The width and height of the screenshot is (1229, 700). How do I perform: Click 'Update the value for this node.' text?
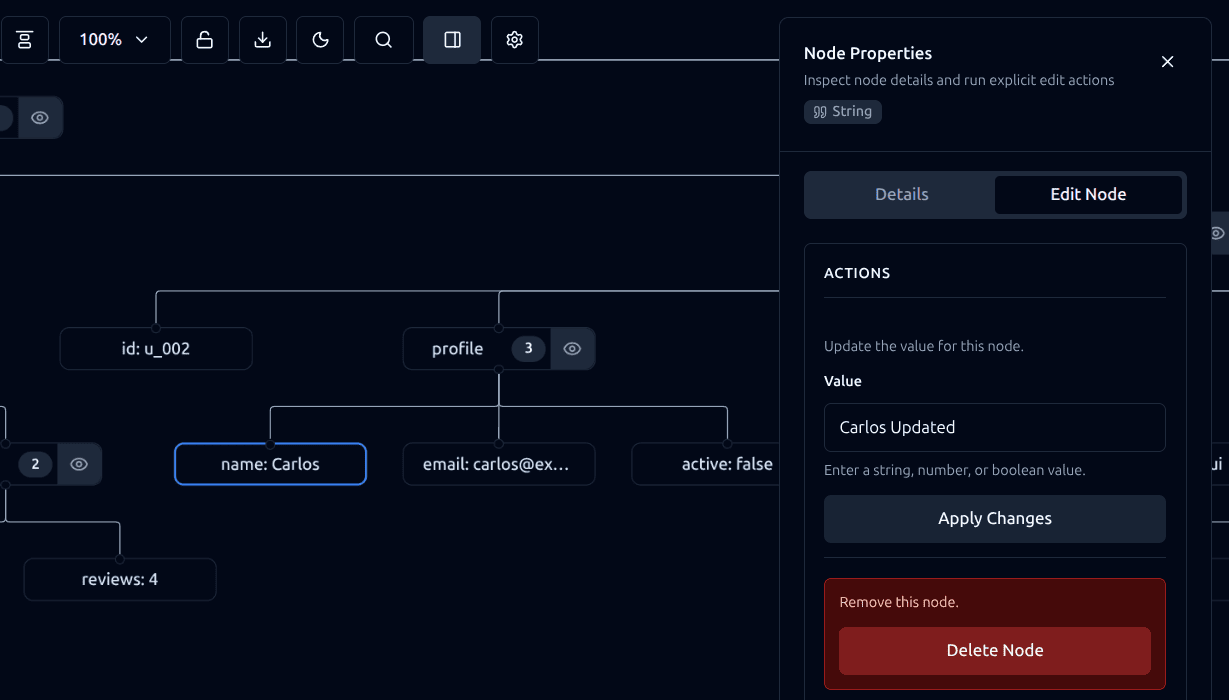[x=924, y=346]
